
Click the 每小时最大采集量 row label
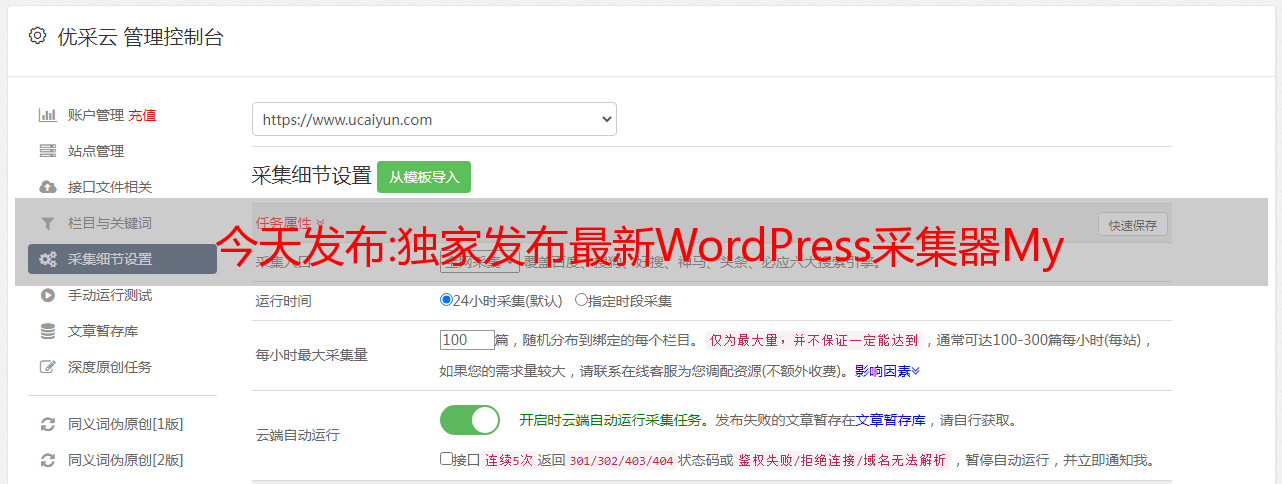(312, 355)
